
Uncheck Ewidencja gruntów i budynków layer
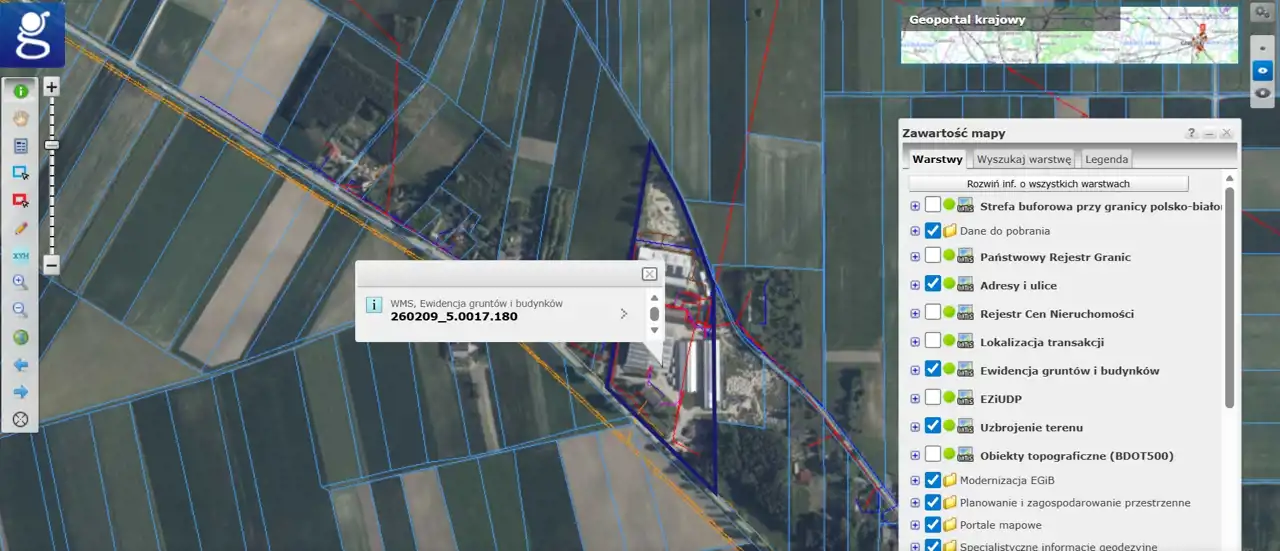coord(932,369)
